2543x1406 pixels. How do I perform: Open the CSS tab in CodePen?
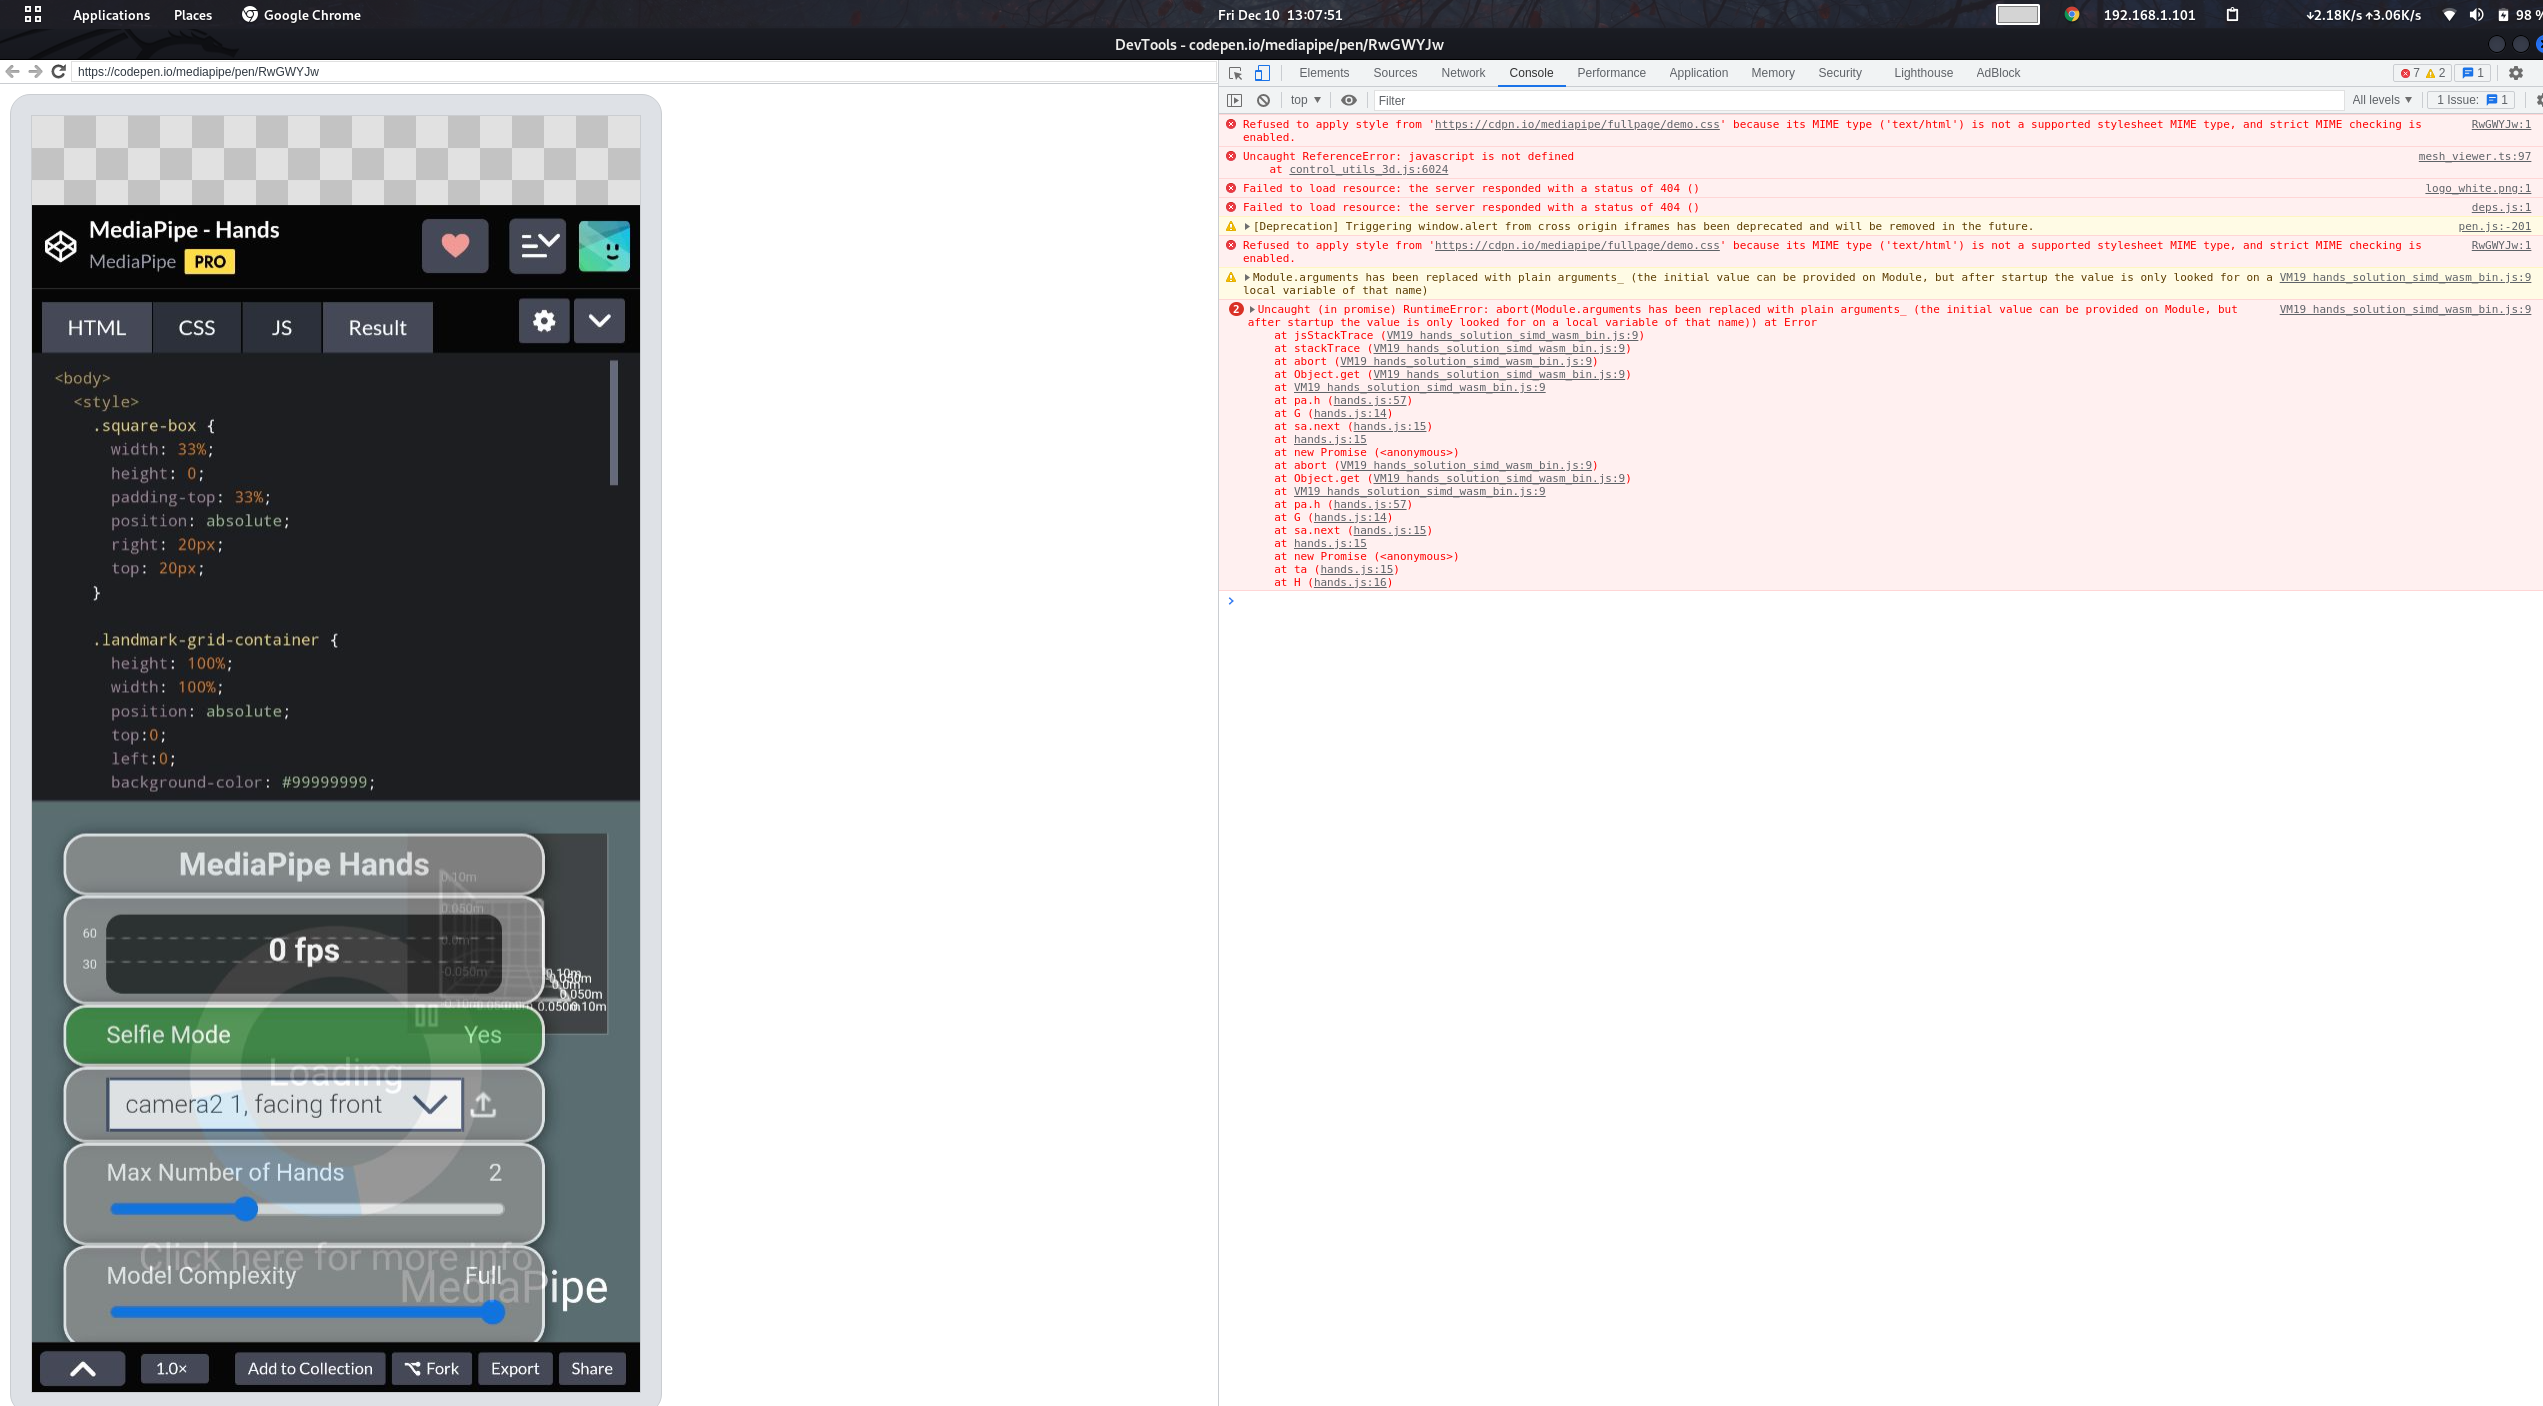click(196, 327)
